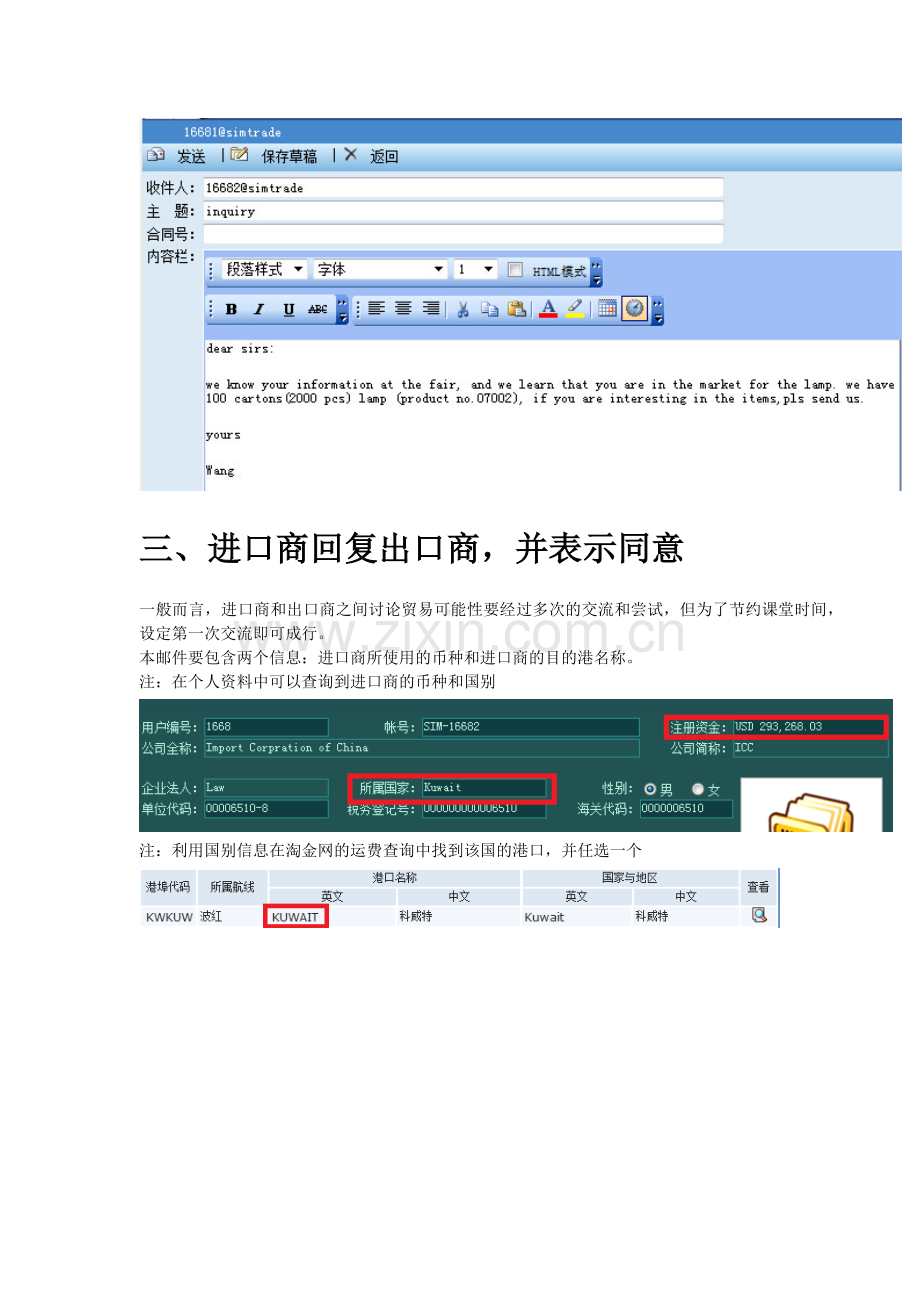Open the 字体 font dropdown
This screenshot has height=1302, width=920.
380,269
